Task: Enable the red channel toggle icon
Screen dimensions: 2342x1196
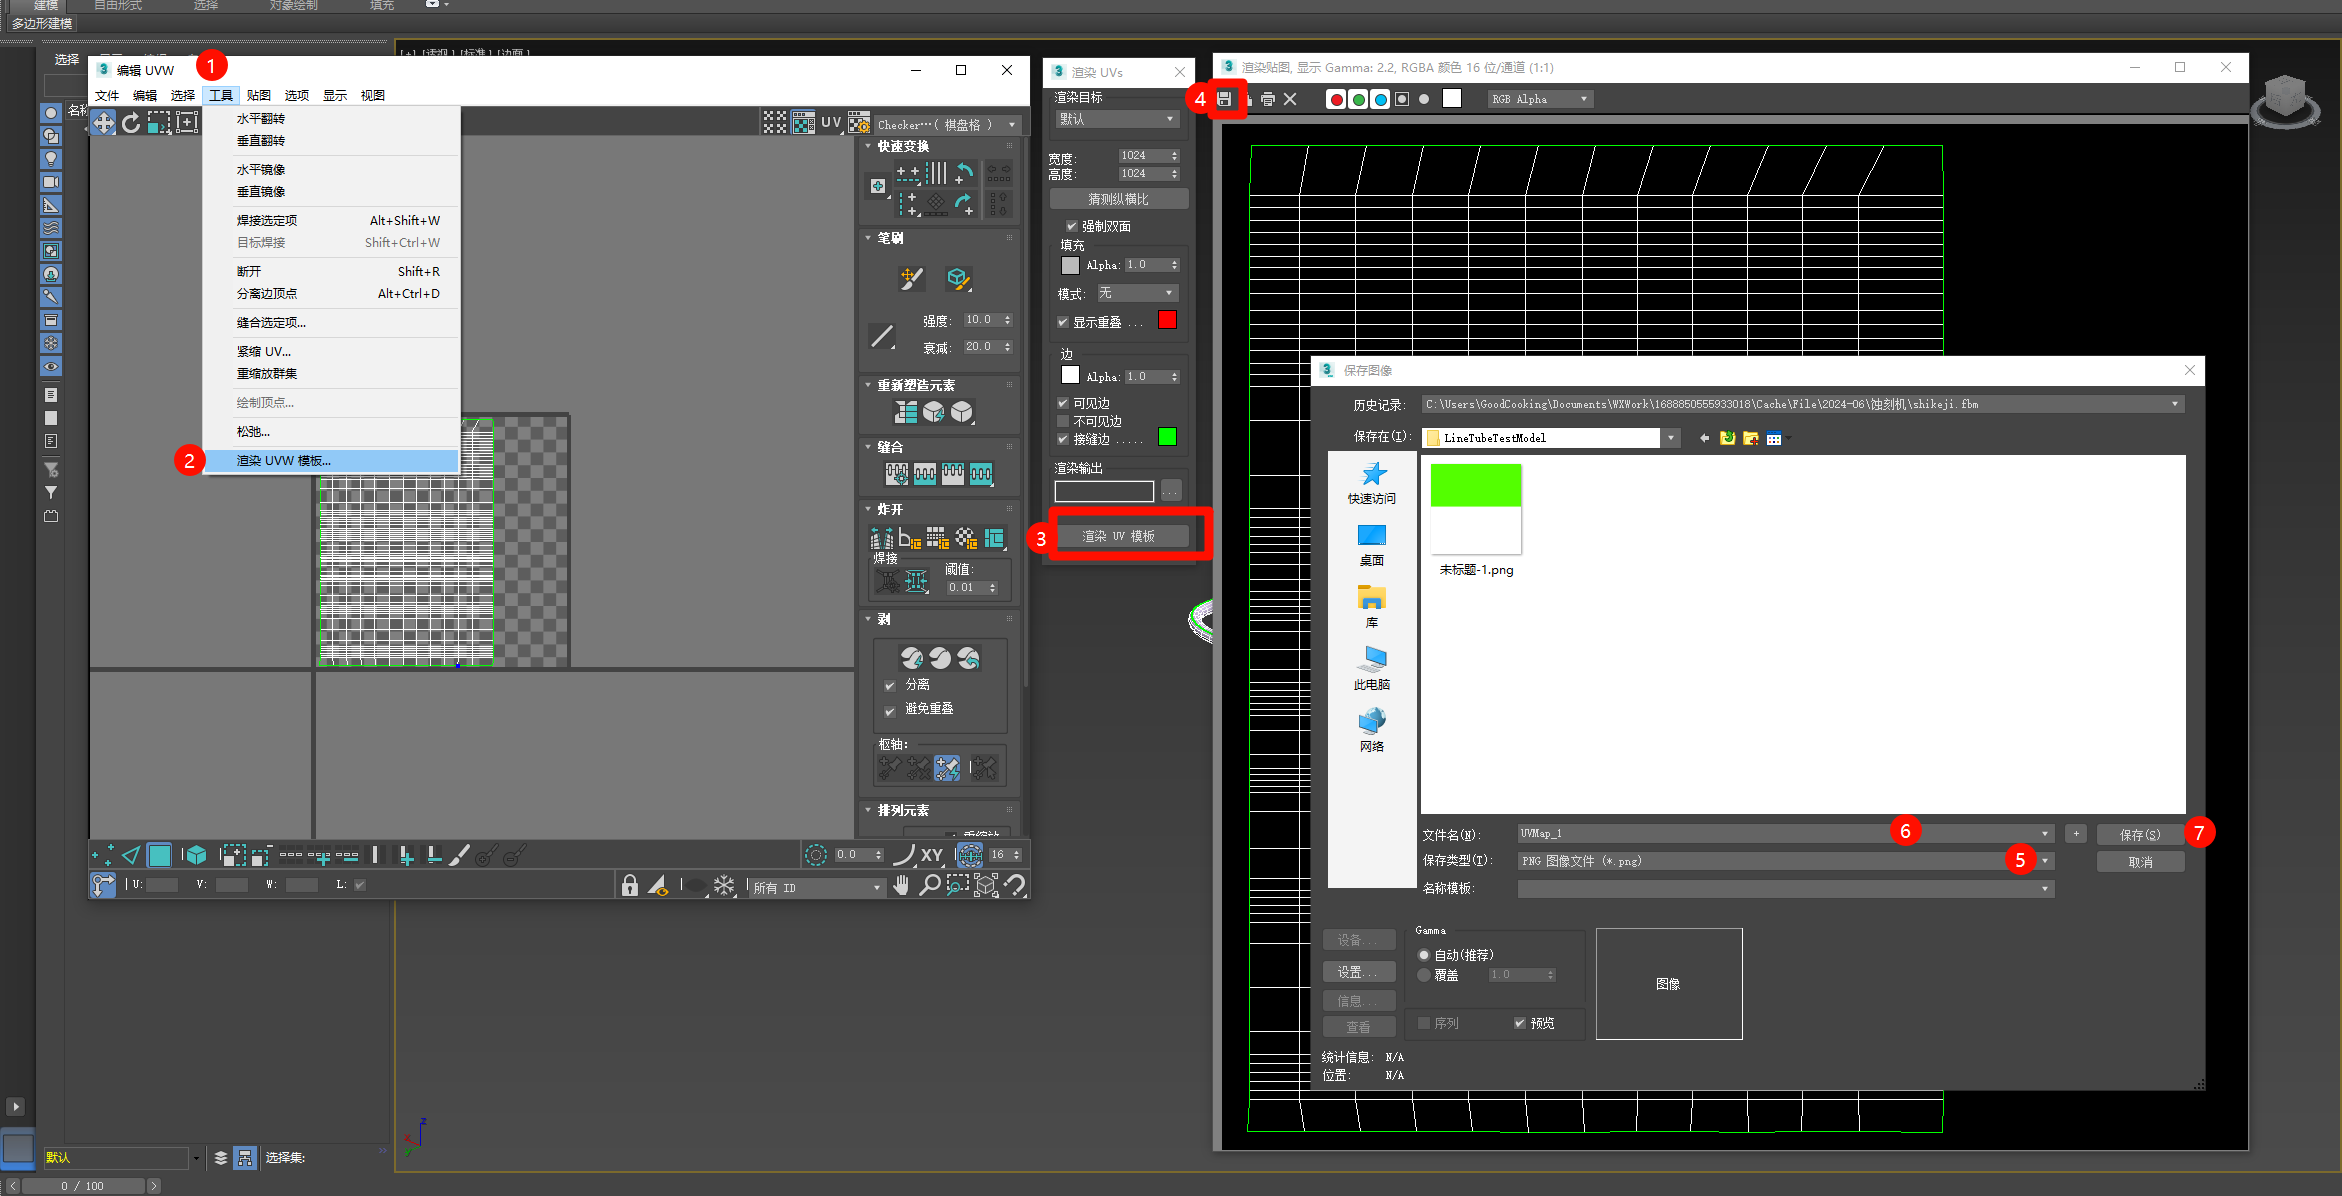Action: click(x=1336, y=99)
